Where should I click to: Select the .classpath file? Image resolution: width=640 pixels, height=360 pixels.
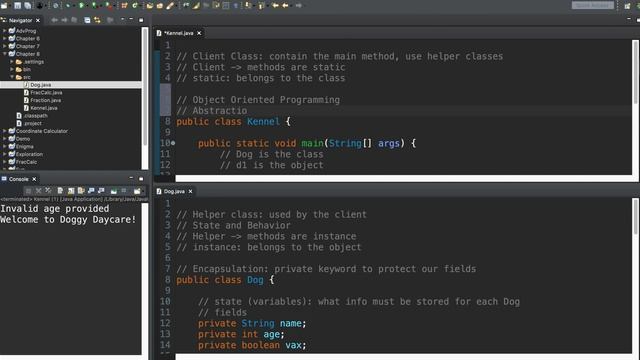point(36,116)
